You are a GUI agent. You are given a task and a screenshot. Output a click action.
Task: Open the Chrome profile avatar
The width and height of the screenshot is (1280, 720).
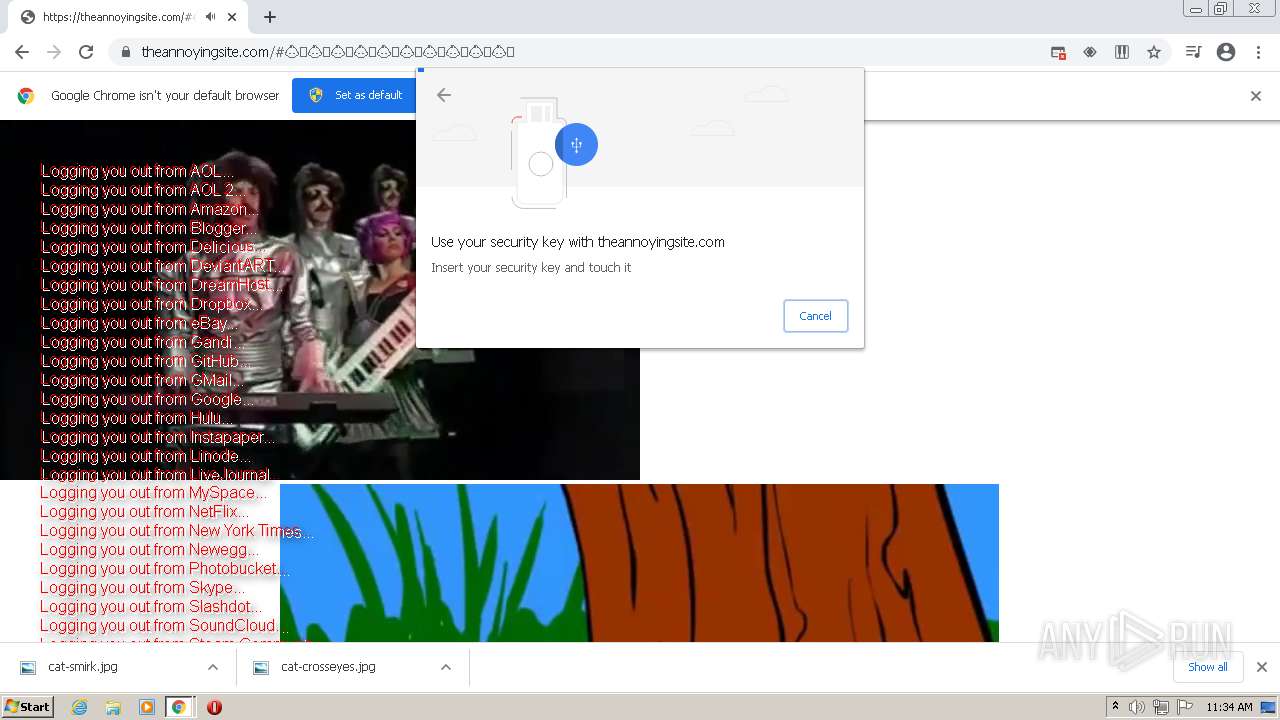click(1226, 52)
